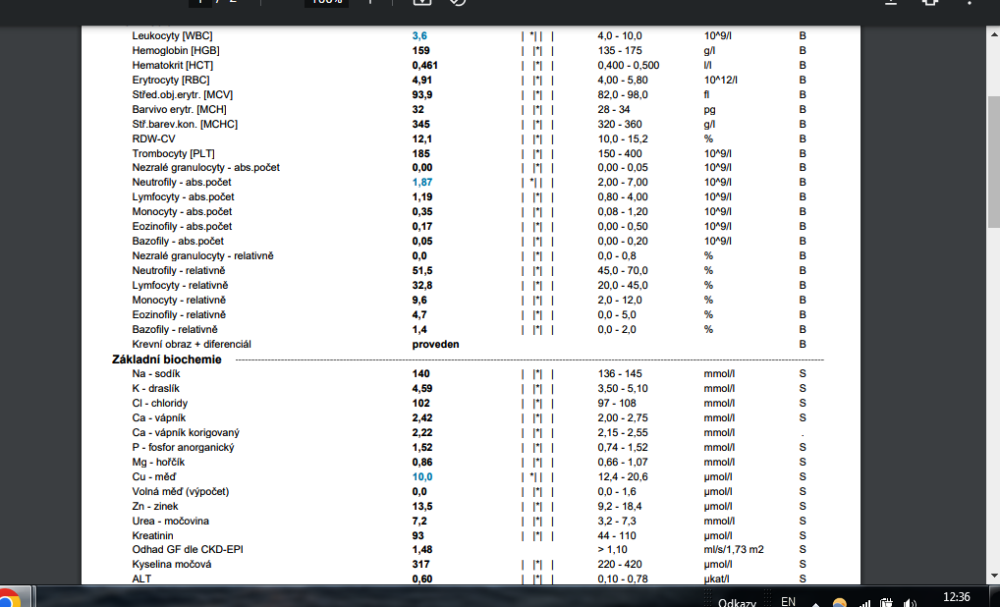
Task: Open the PDF viewer more actions menu
Action: [970, 3]
